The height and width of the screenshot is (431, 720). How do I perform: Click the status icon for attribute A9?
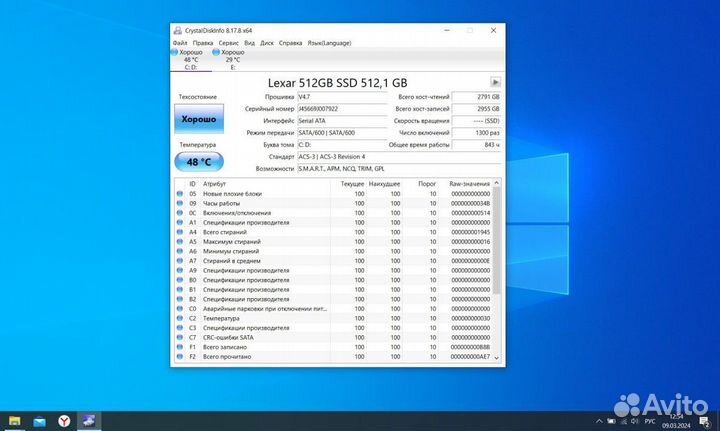pyautogui.click(x=180, y=270)
